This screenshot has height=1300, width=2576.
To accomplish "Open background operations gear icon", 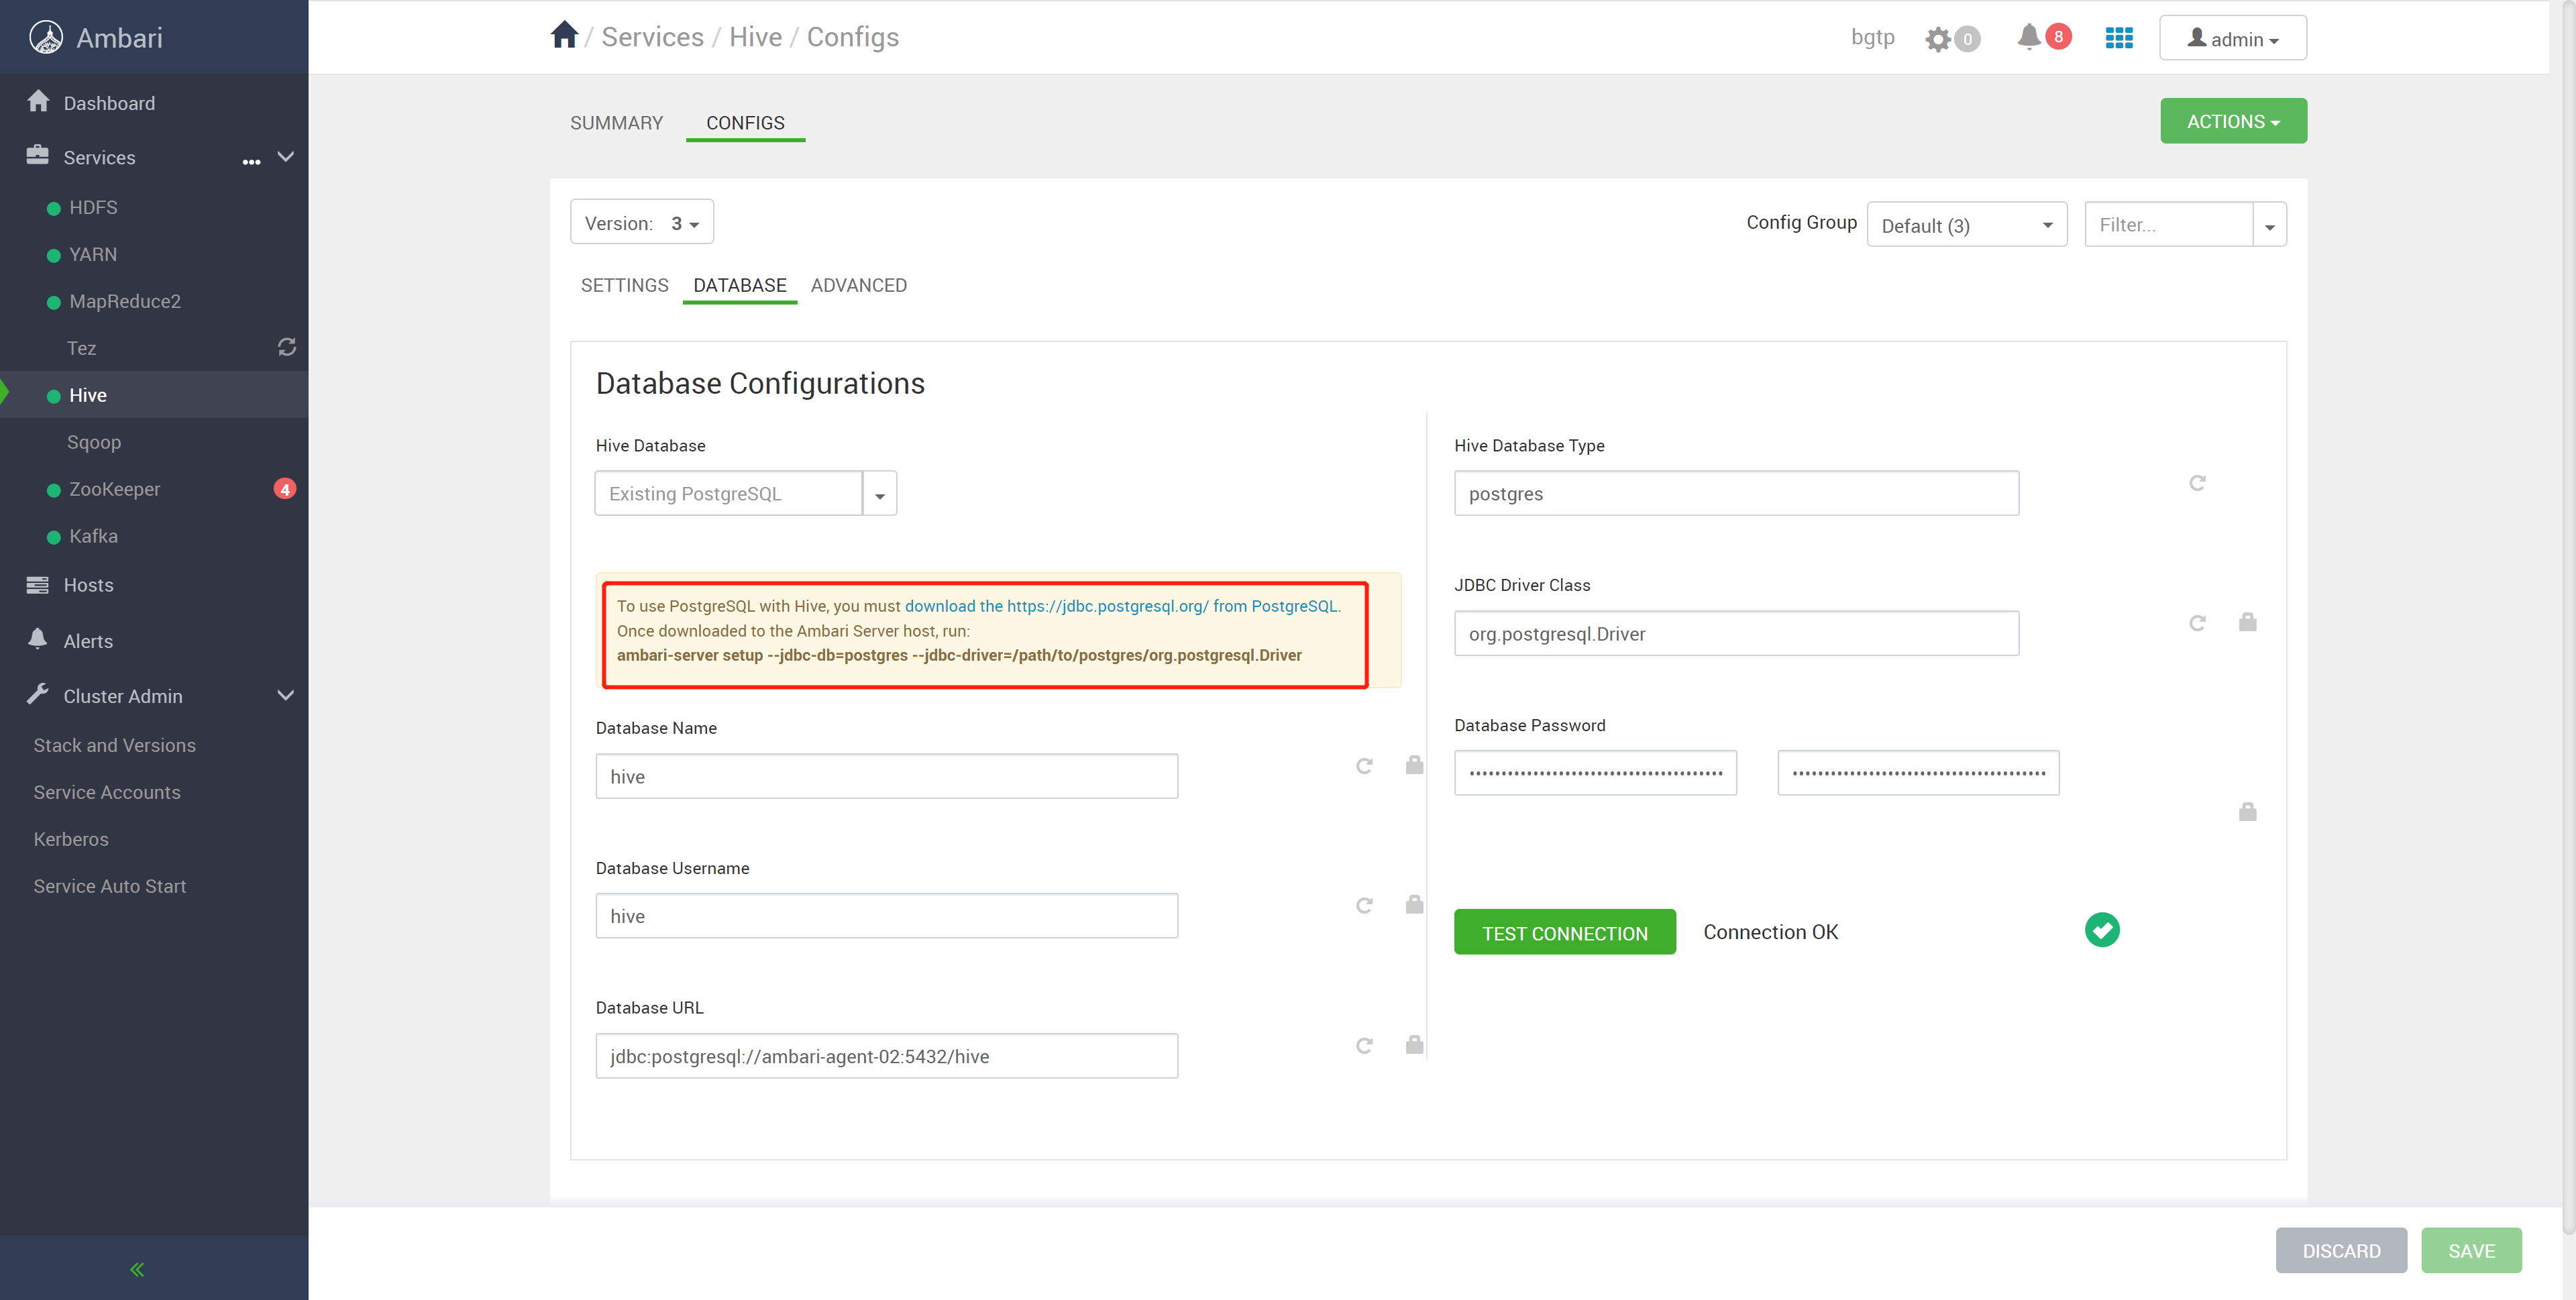I will [1938, 39].
